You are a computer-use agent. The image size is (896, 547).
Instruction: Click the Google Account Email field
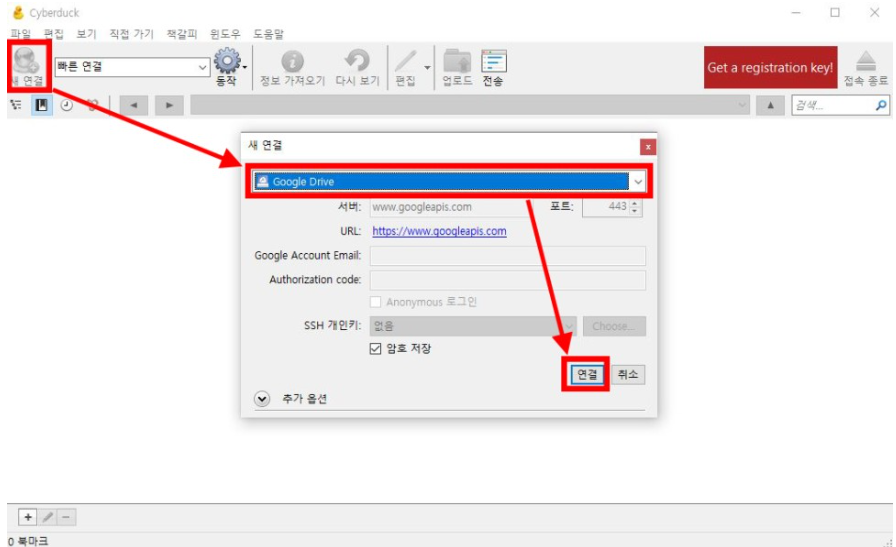[507, 255]
